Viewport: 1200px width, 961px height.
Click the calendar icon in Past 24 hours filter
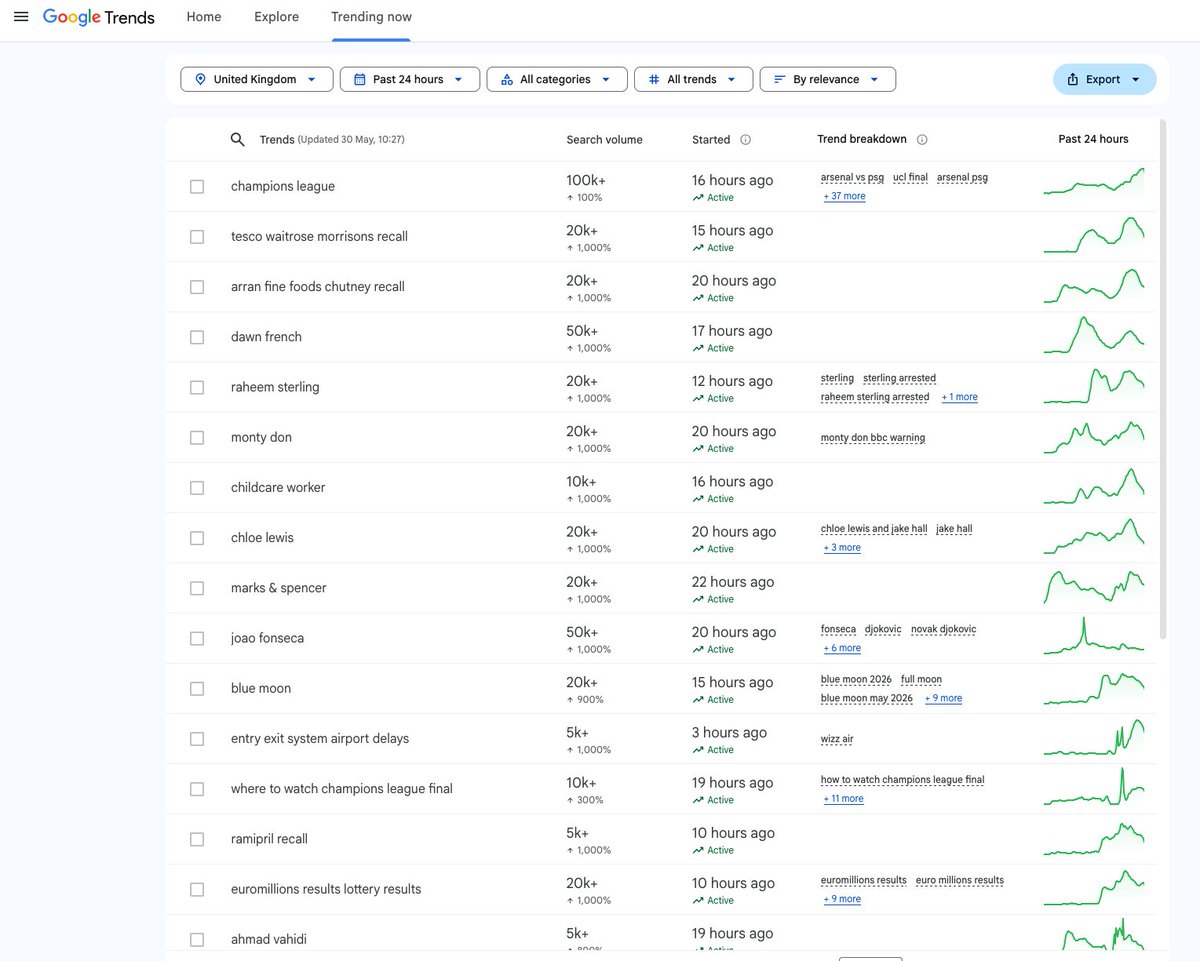[x=360, y=79]
